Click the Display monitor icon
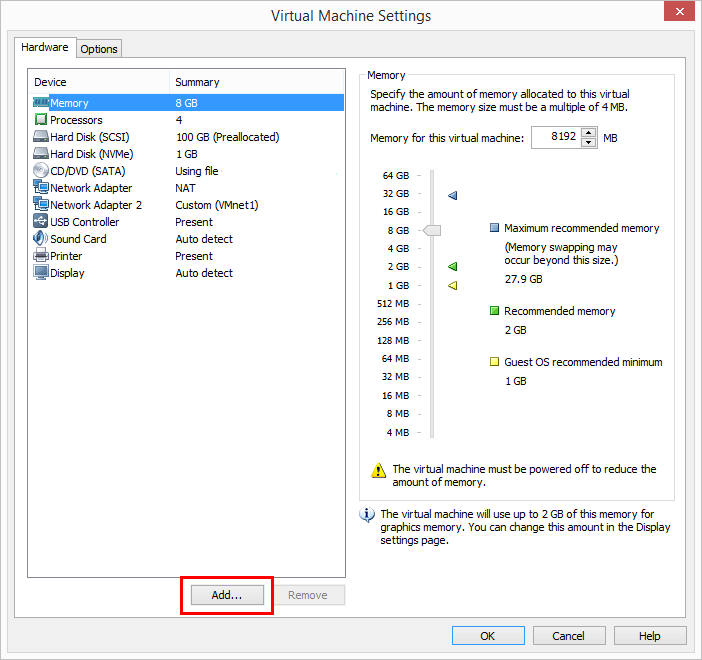The width and height of the screenshot is (702, 660). point(41,272)
